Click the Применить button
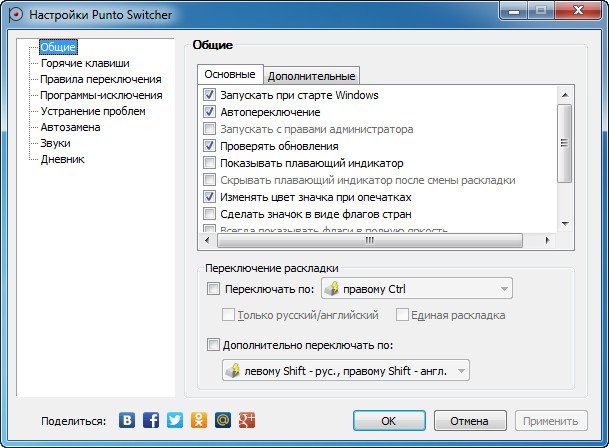609x448 pixels. 551,421
